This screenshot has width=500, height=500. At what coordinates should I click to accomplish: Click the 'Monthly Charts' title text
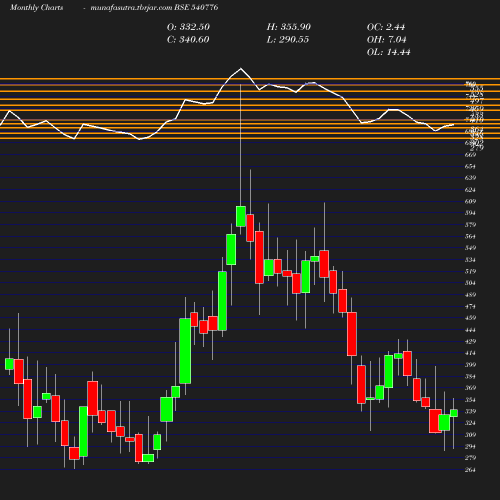click(x=36, y=8)
